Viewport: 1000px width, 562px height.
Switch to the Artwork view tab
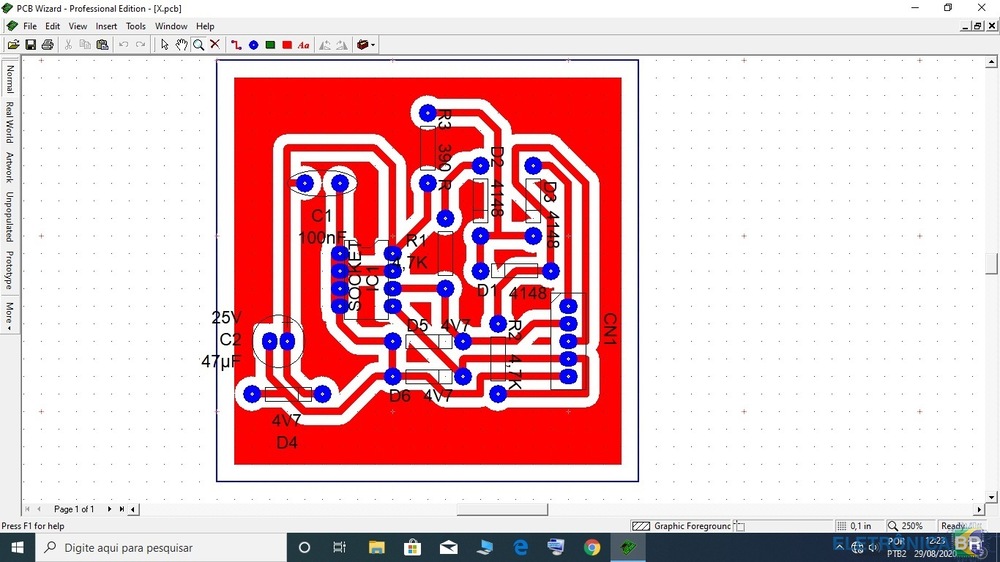[10, 167]
